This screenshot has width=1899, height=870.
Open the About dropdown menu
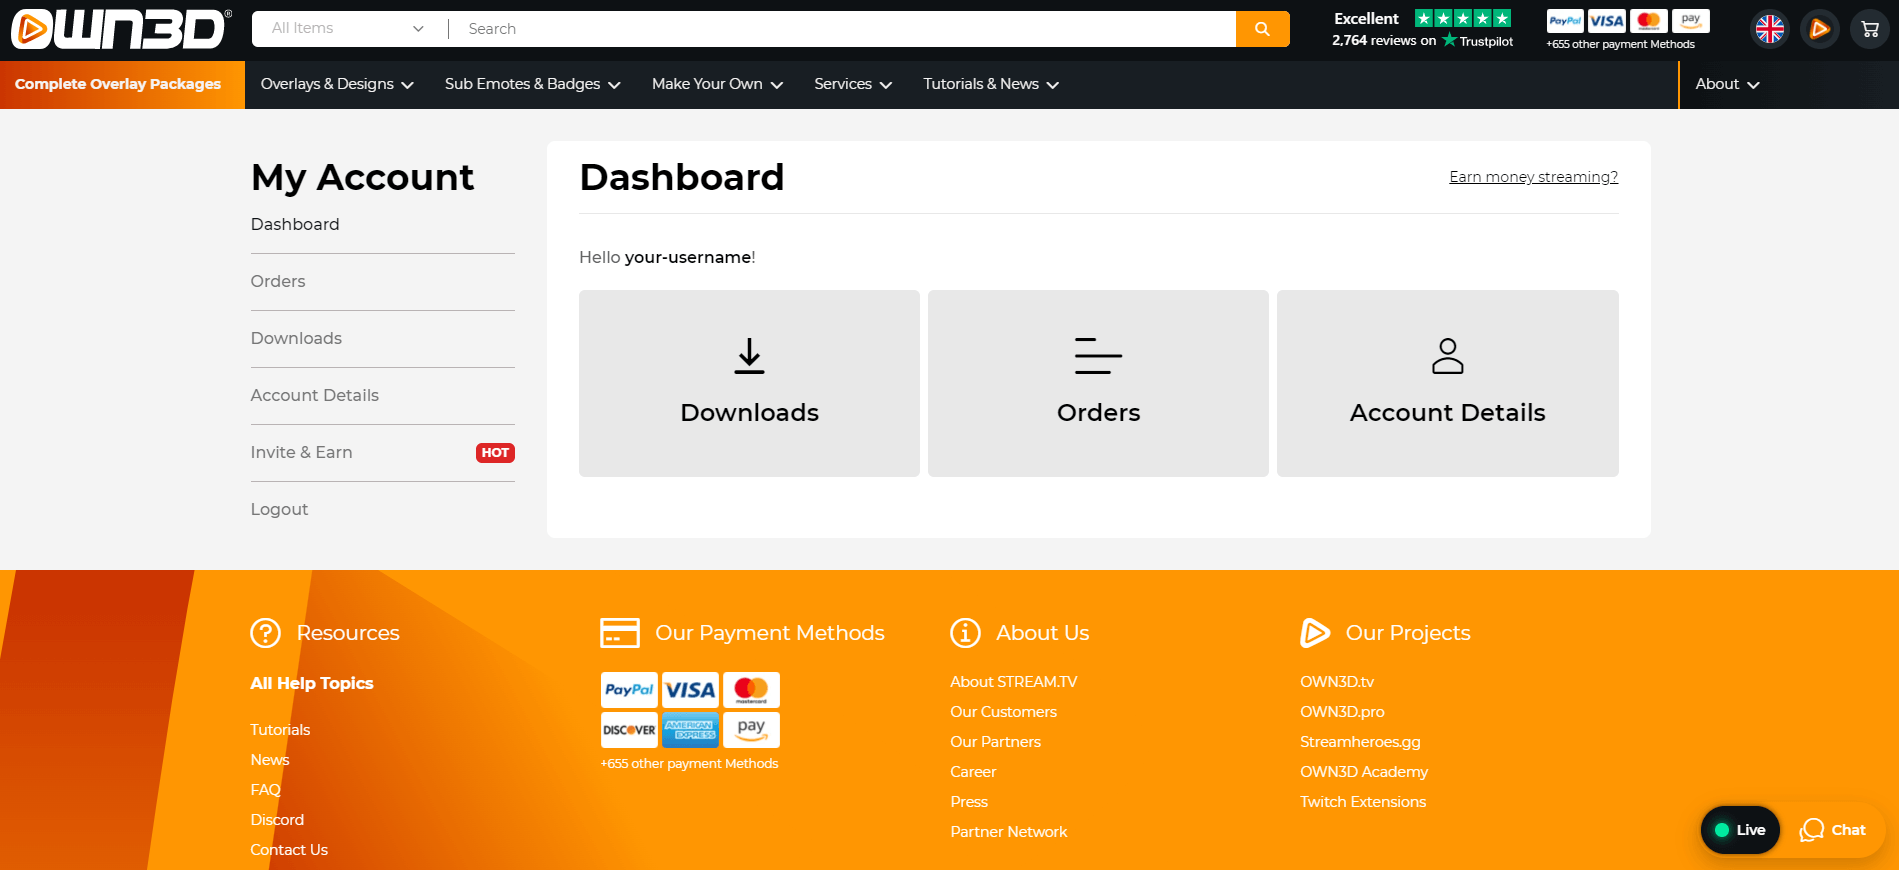pyautogui.click(x=1727, y=84)
